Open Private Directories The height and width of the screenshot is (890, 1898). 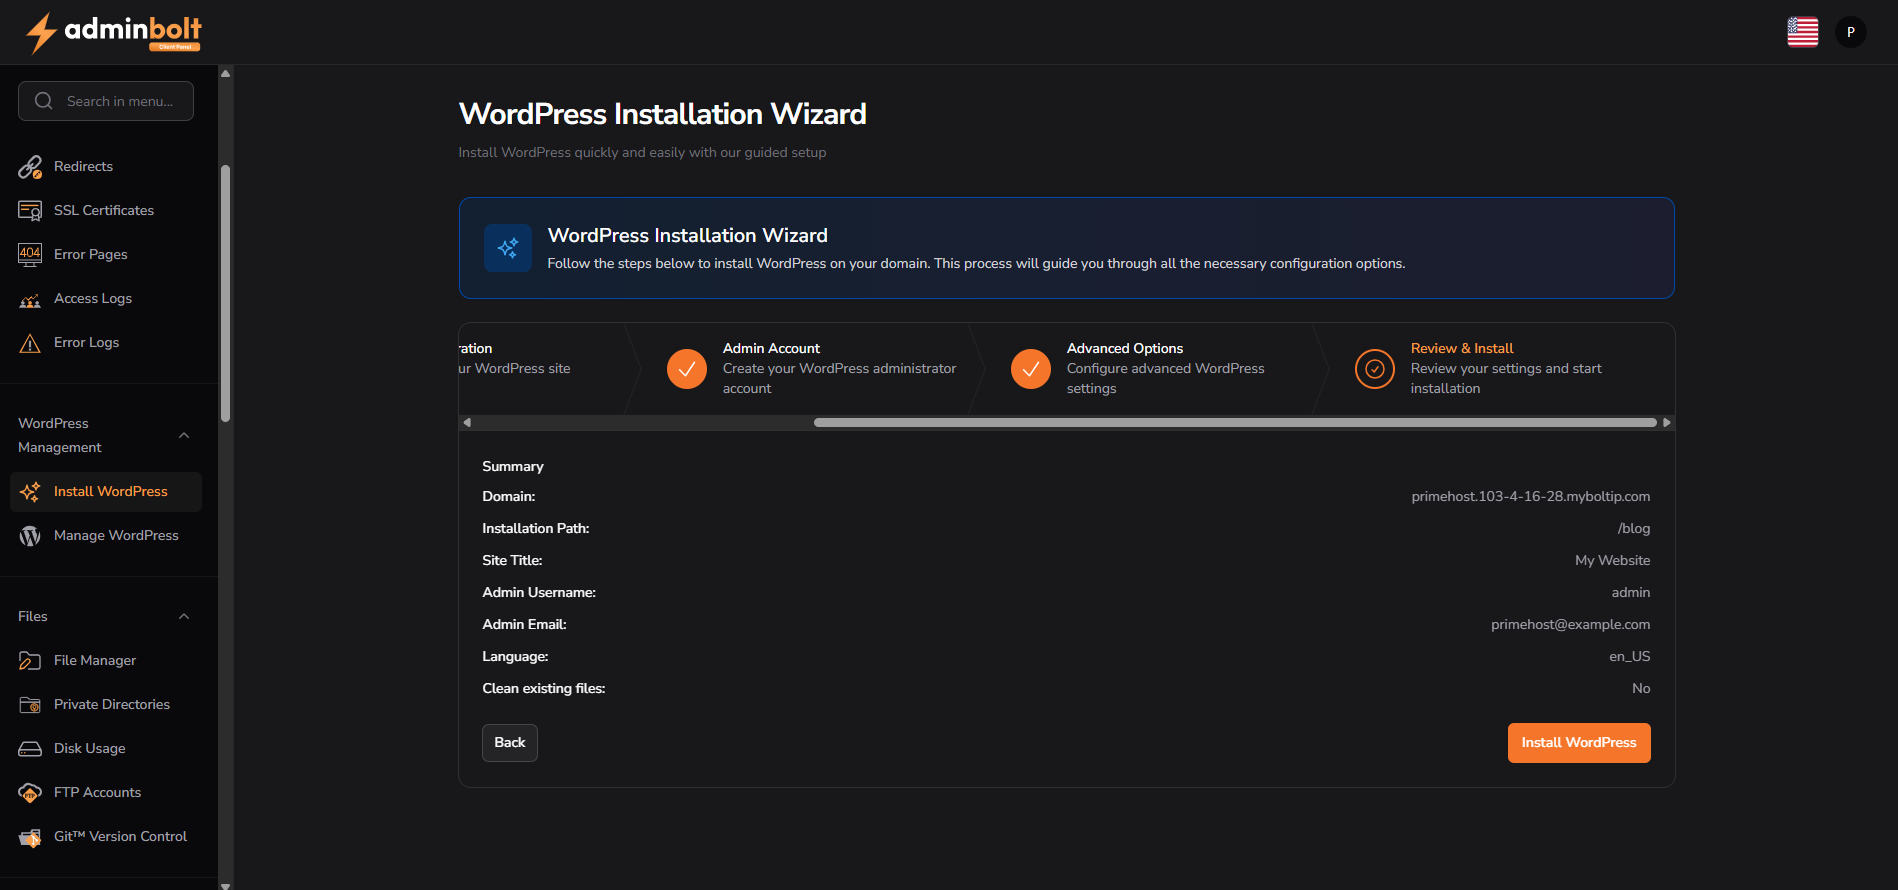(x=106, y=705)
